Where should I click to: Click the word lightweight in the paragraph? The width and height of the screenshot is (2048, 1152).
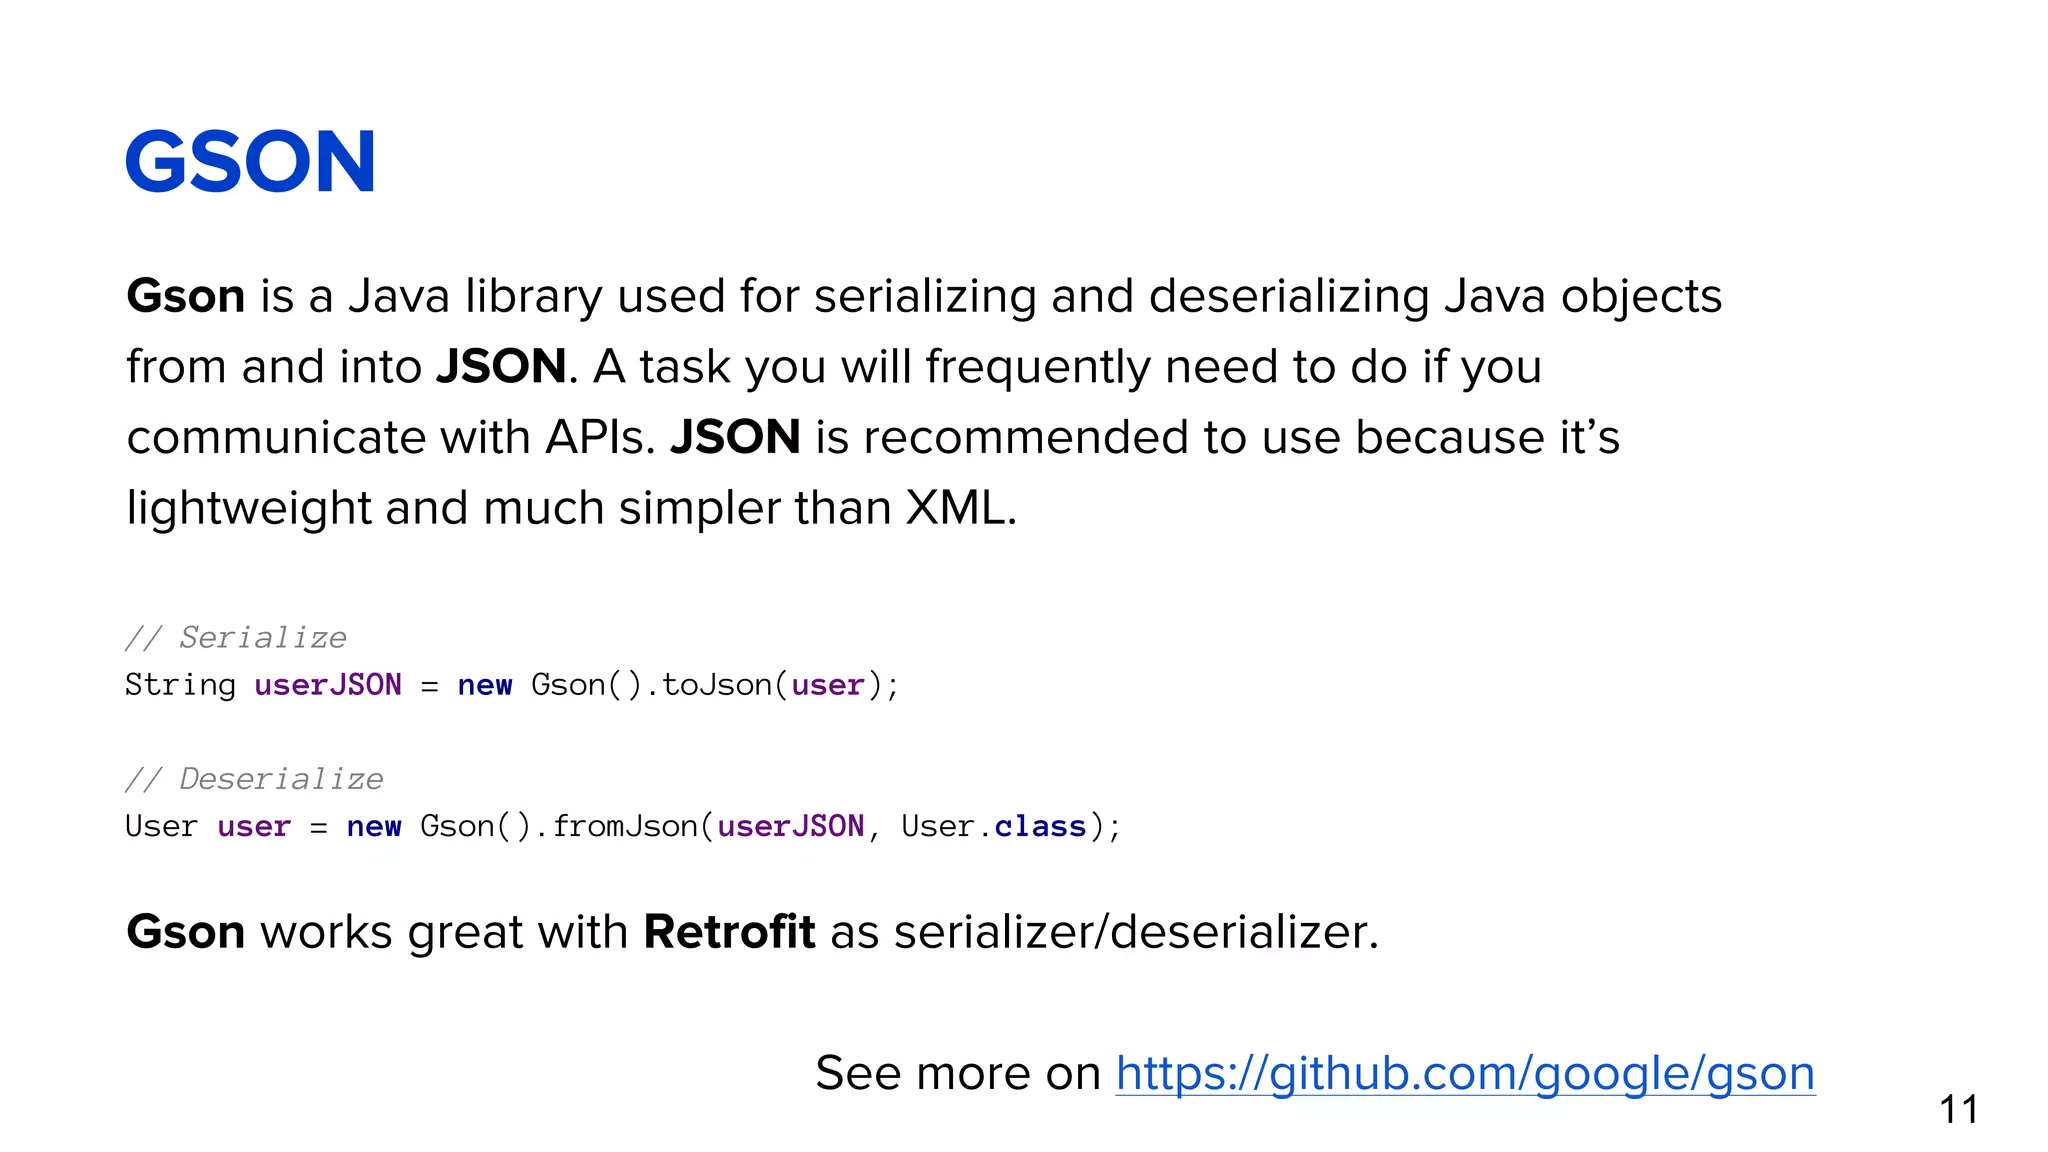(x=248, y=508)
